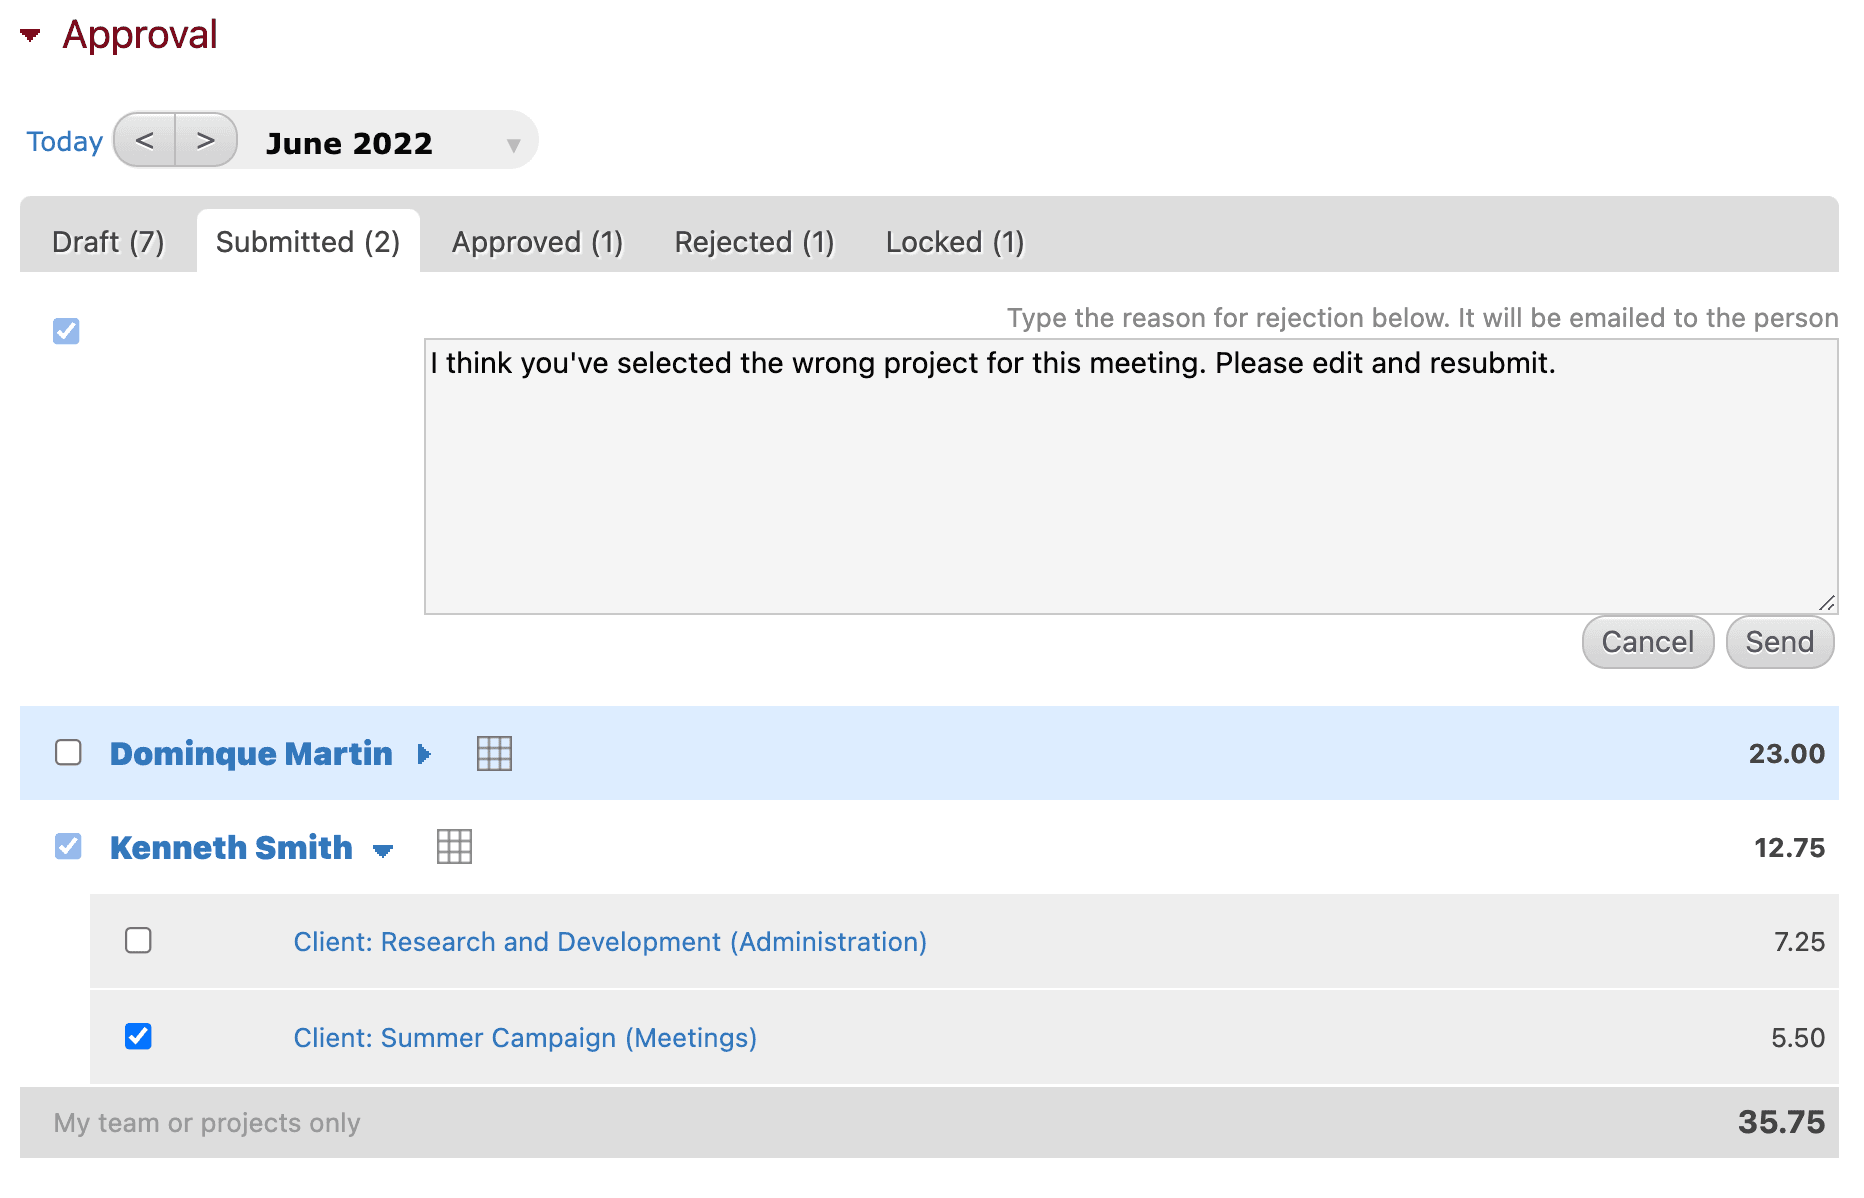
Task: Open Dominque Martin's timesheet grid view
Action: pos(495,754)
